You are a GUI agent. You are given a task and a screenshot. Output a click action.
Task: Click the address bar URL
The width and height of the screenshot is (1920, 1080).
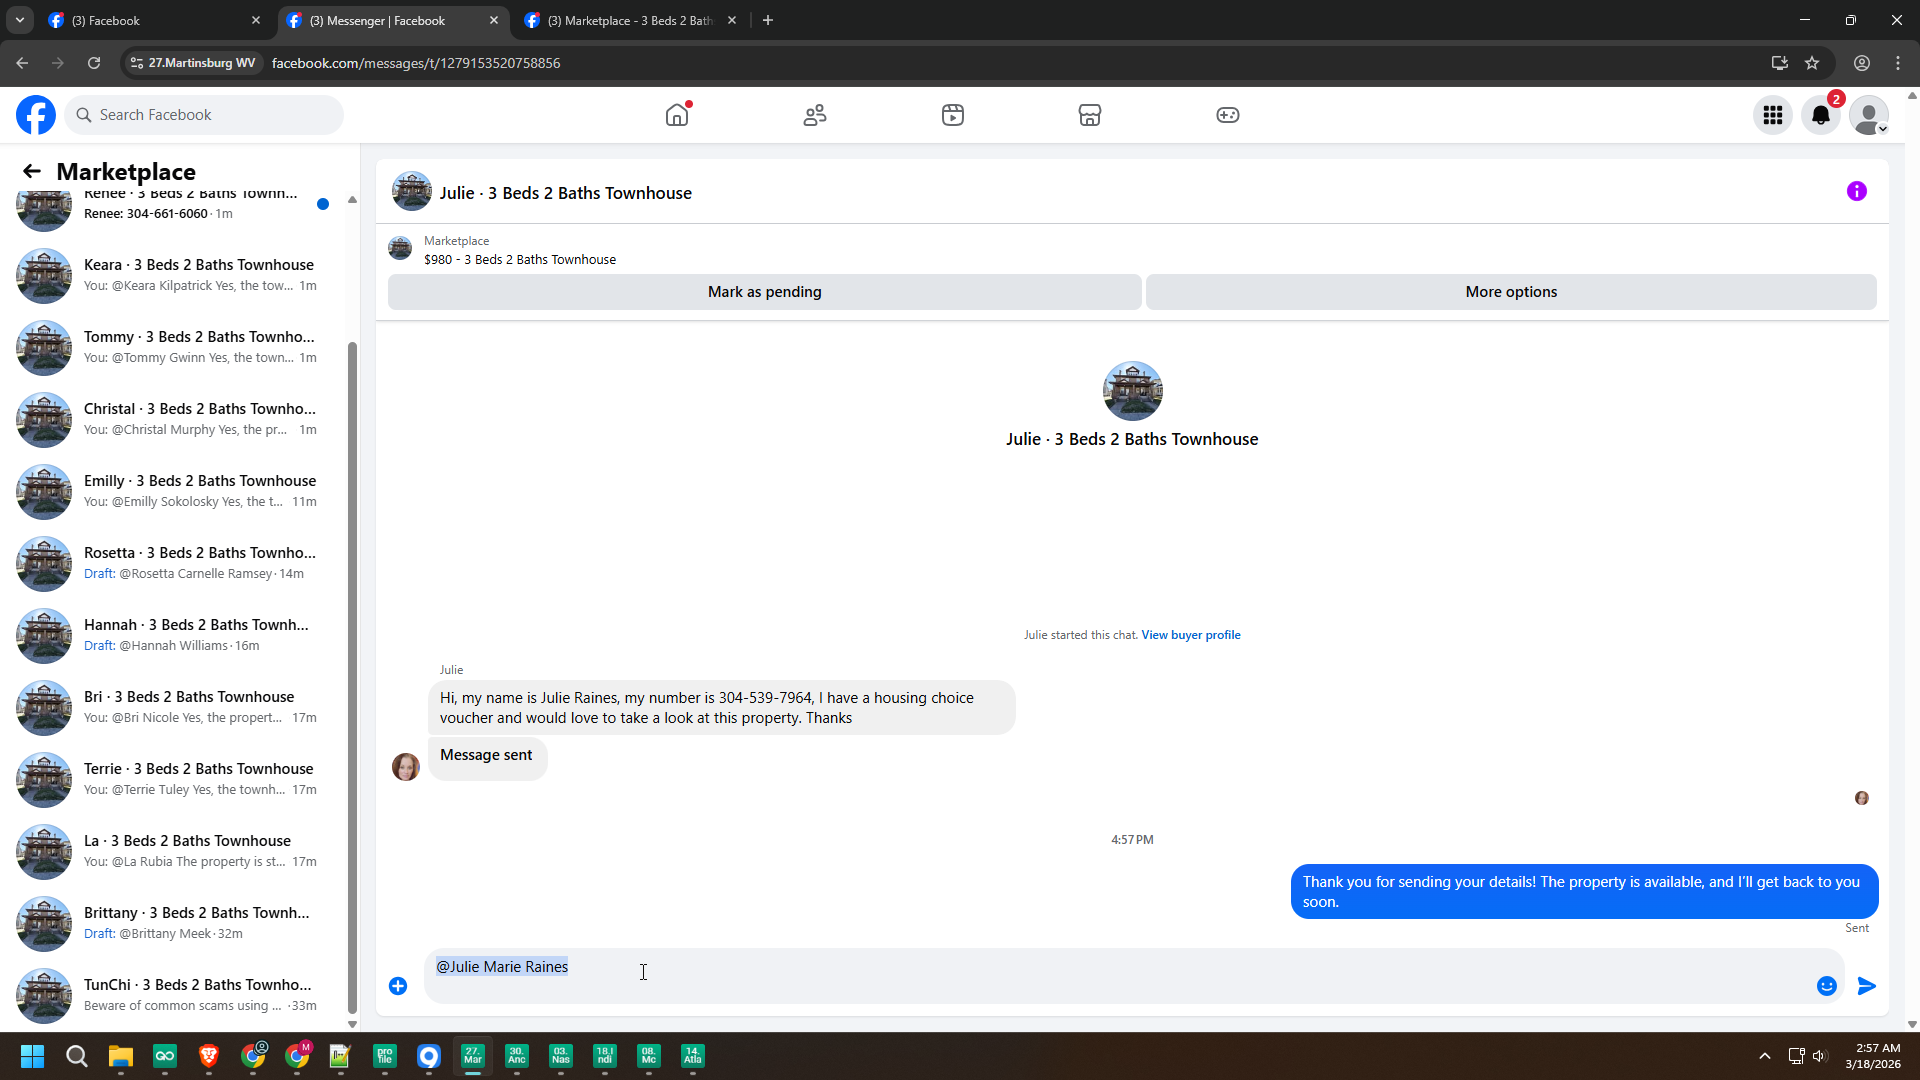click(416, 63)
